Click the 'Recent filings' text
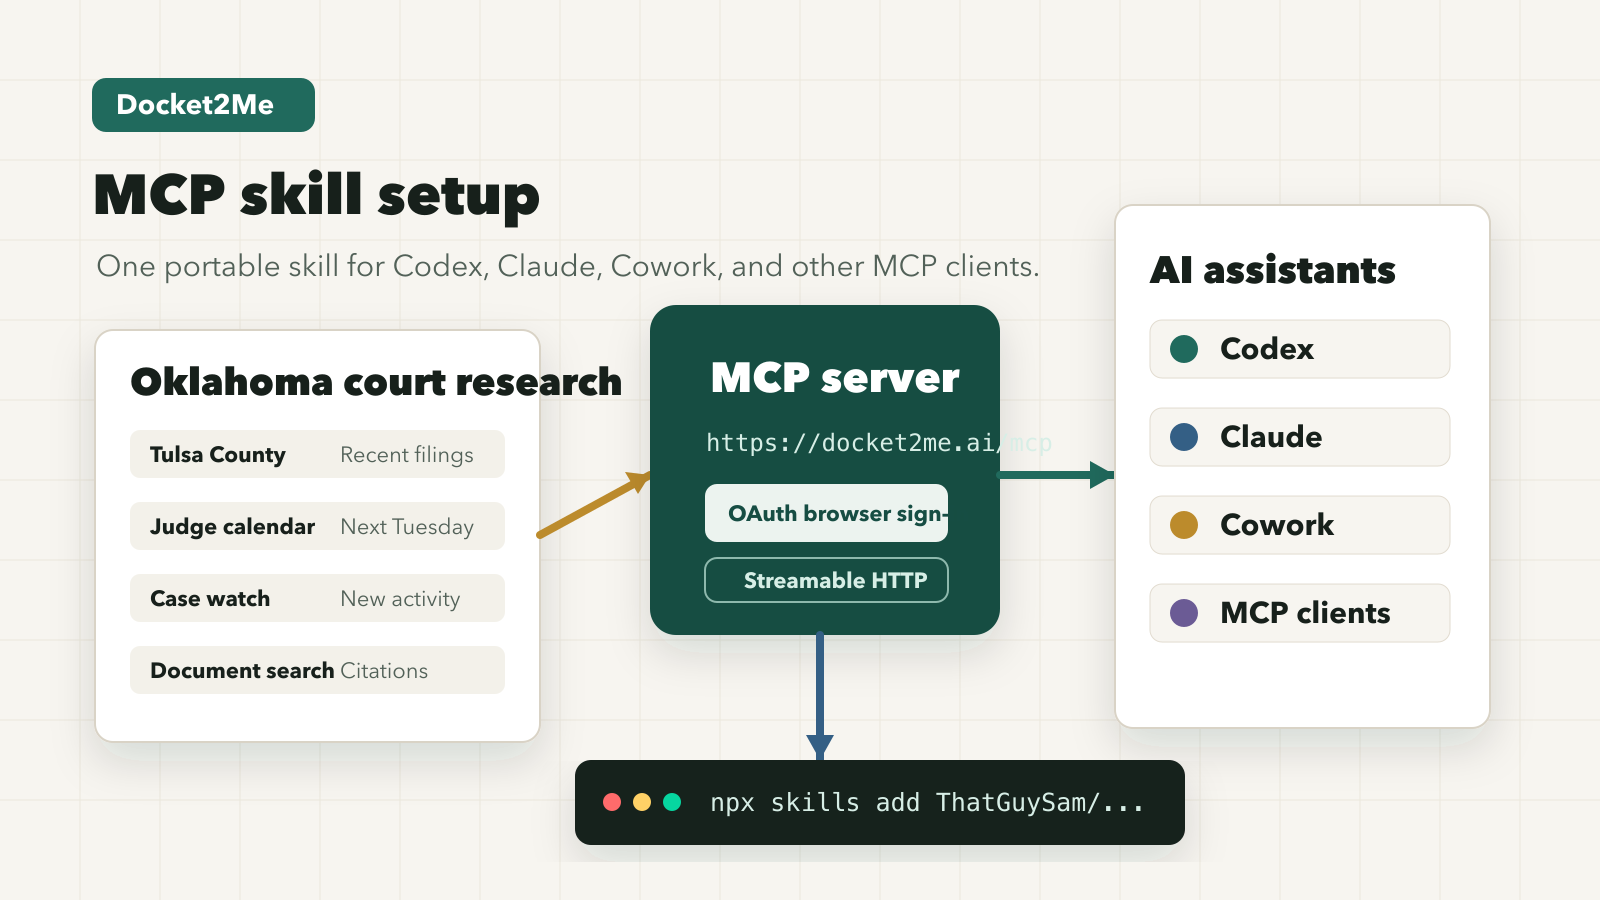Viewport: 1600px width, 900px height. [407, 455]
